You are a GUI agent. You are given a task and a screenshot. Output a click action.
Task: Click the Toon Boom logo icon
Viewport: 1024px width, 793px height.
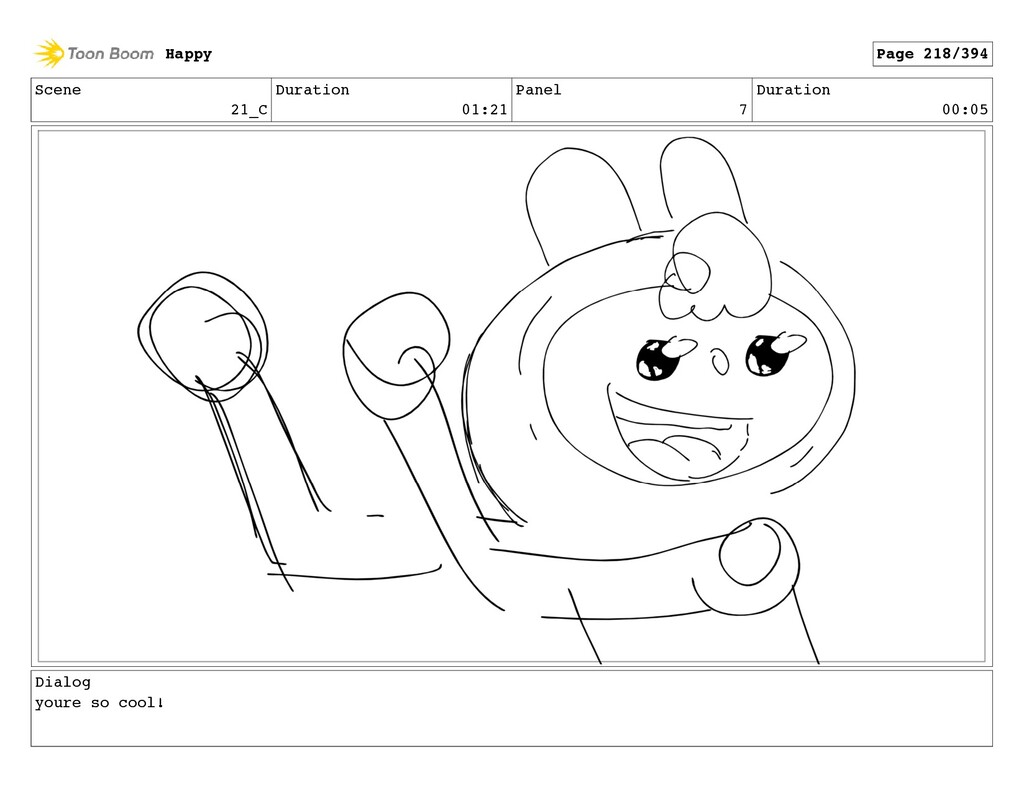click(x=49, y=54)
